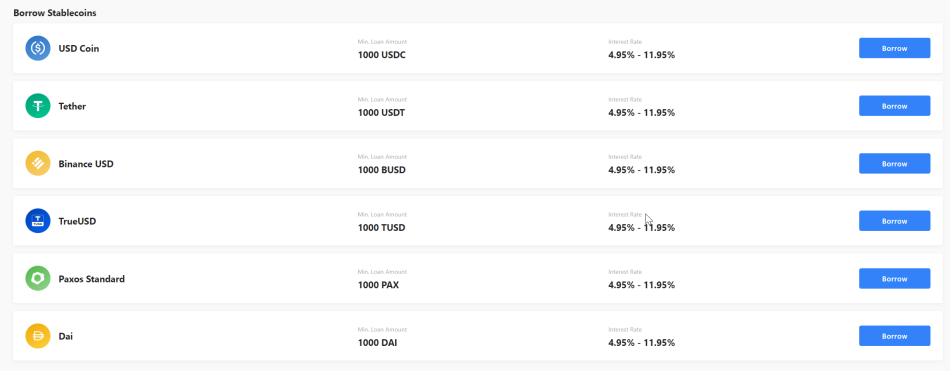The width and height of the screenshot is (950, 371).
Task: Click the 1000 DAI minimum loan amount
Action: coord(377,343)
